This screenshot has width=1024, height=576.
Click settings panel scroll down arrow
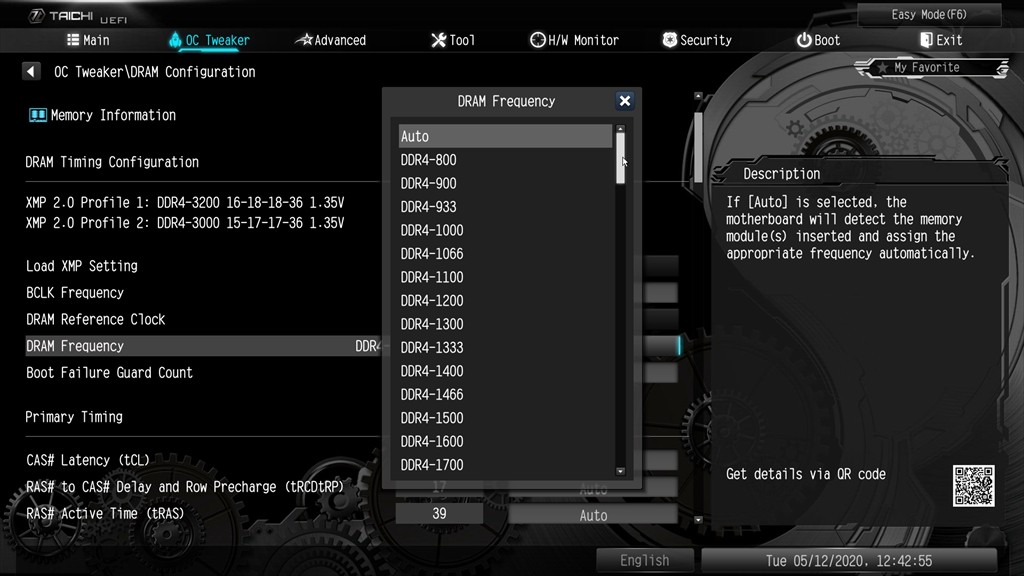(x=698, y=520)
